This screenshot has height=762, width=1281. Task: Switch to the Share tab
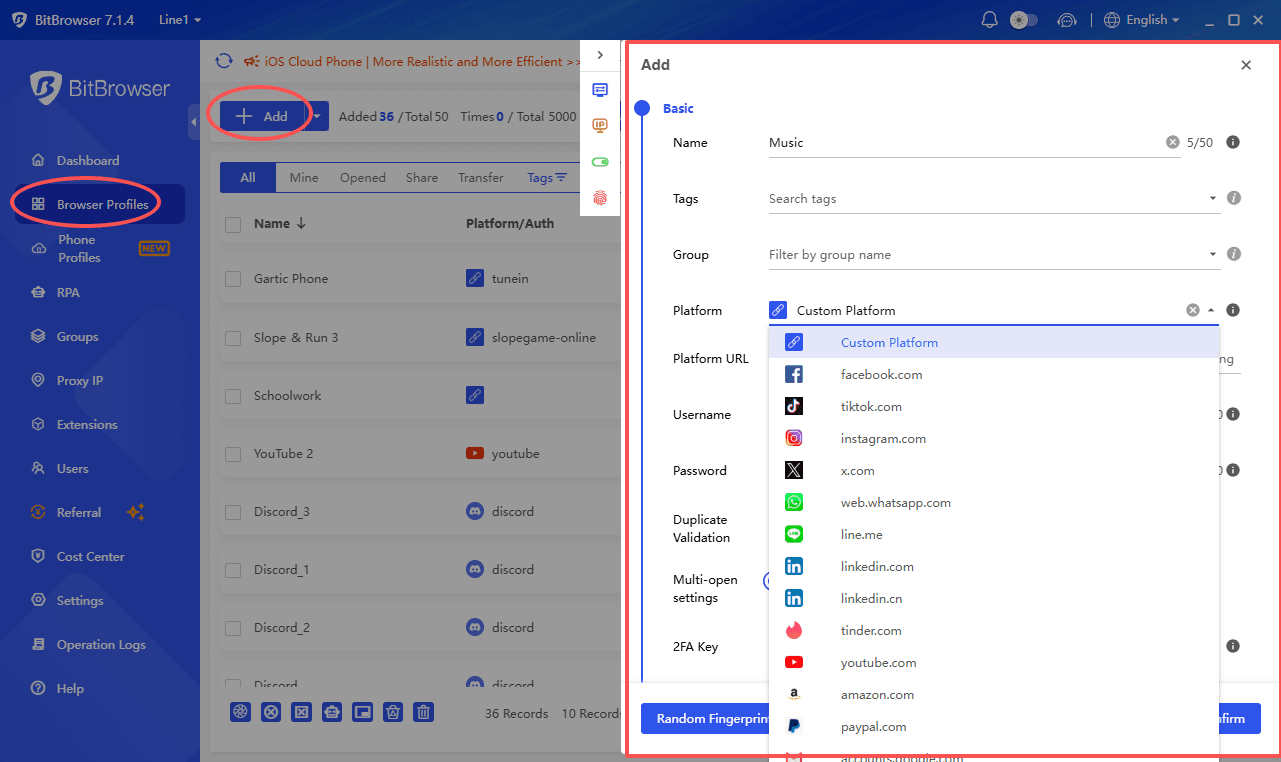[x=422, y=178]
